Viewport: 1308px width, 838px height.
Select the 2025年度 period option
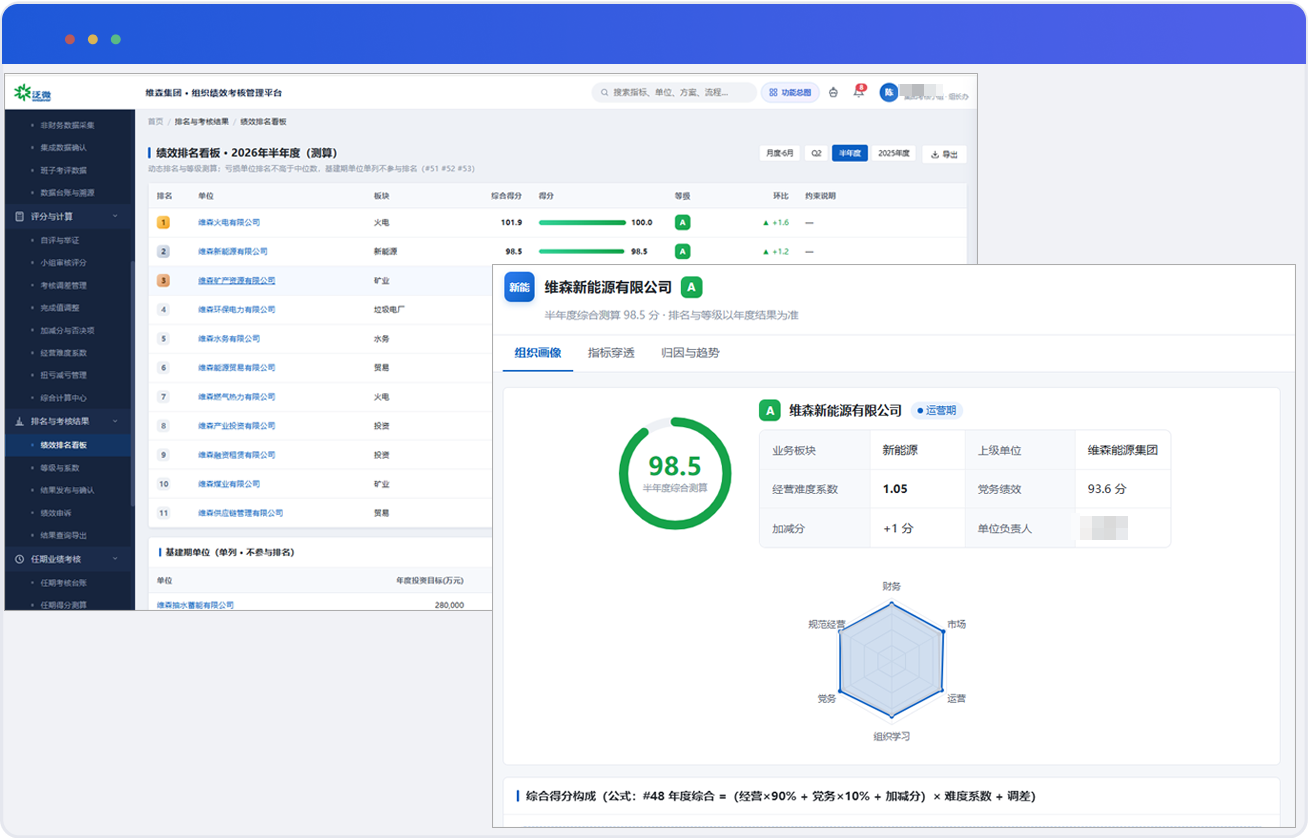(894, 153)
